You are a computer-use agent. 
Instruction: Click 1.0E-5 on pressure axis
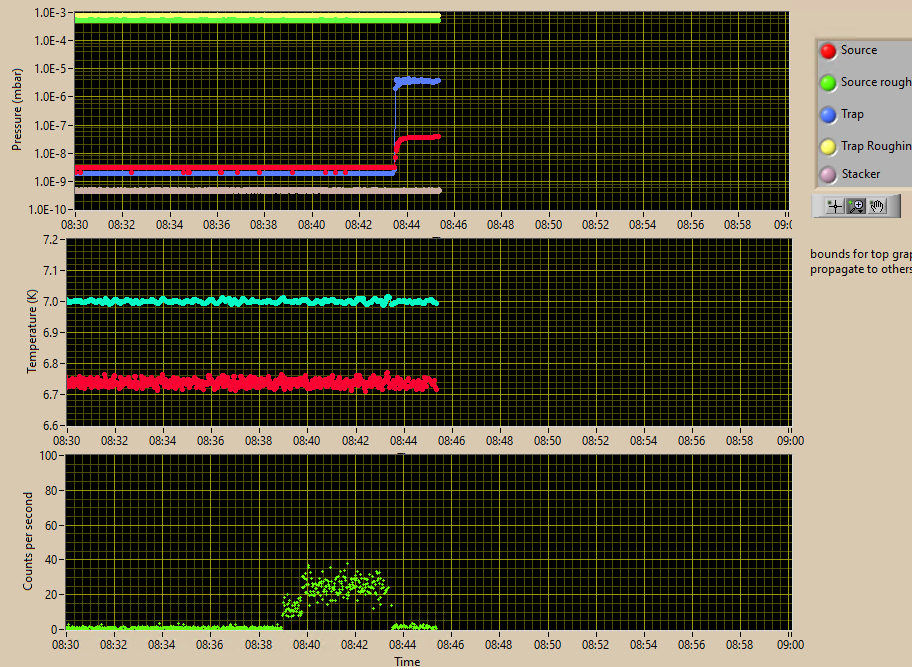pos(51,69)
